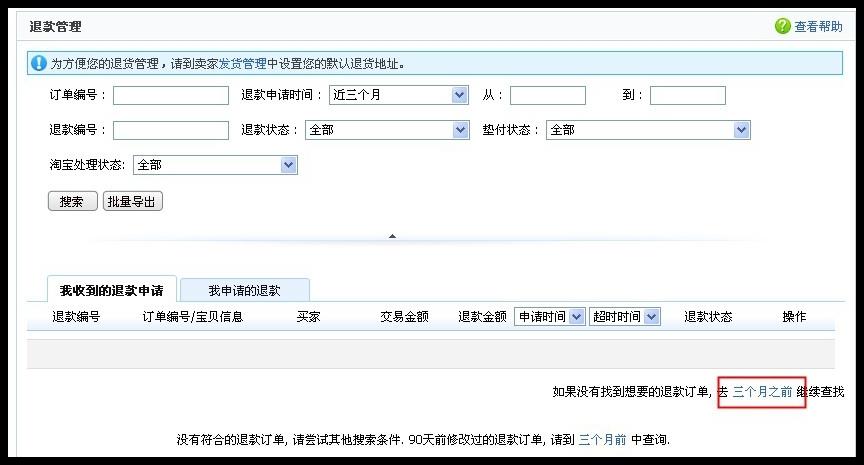
Task: Click the 退款编号 column header
Action: pos(76,317)
